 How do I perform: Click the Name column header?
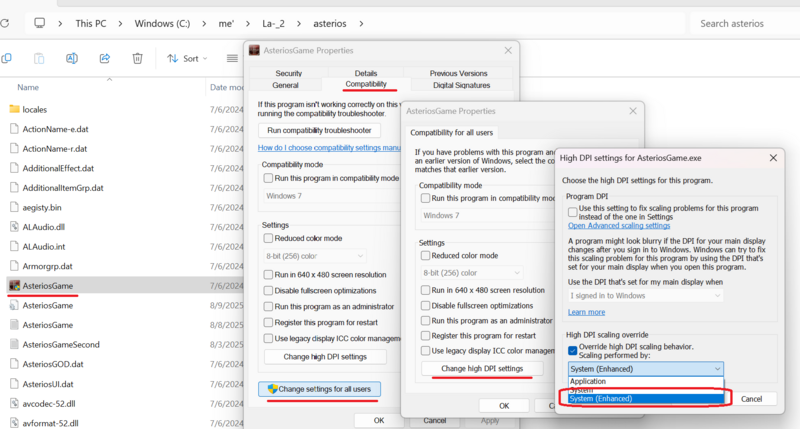[x=28, y=87]
